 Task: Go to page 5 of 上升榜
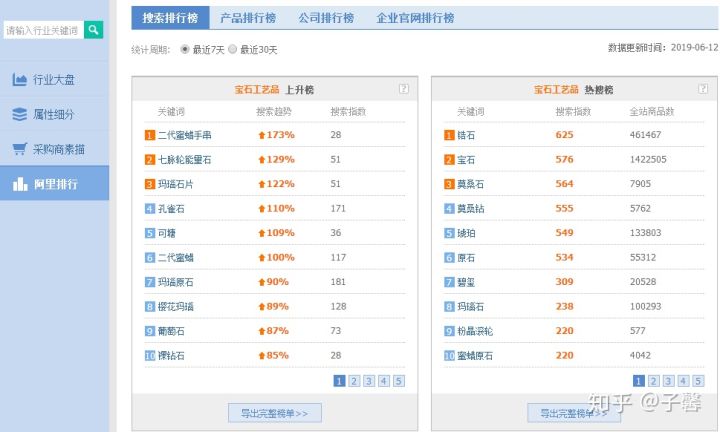399,381
